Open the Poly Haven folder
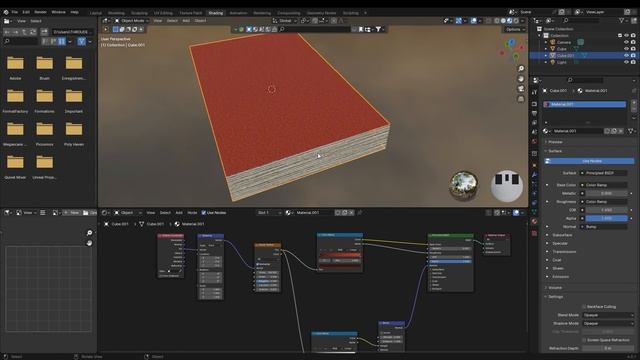This screenshot has height=360, width=640. (74, 133)
